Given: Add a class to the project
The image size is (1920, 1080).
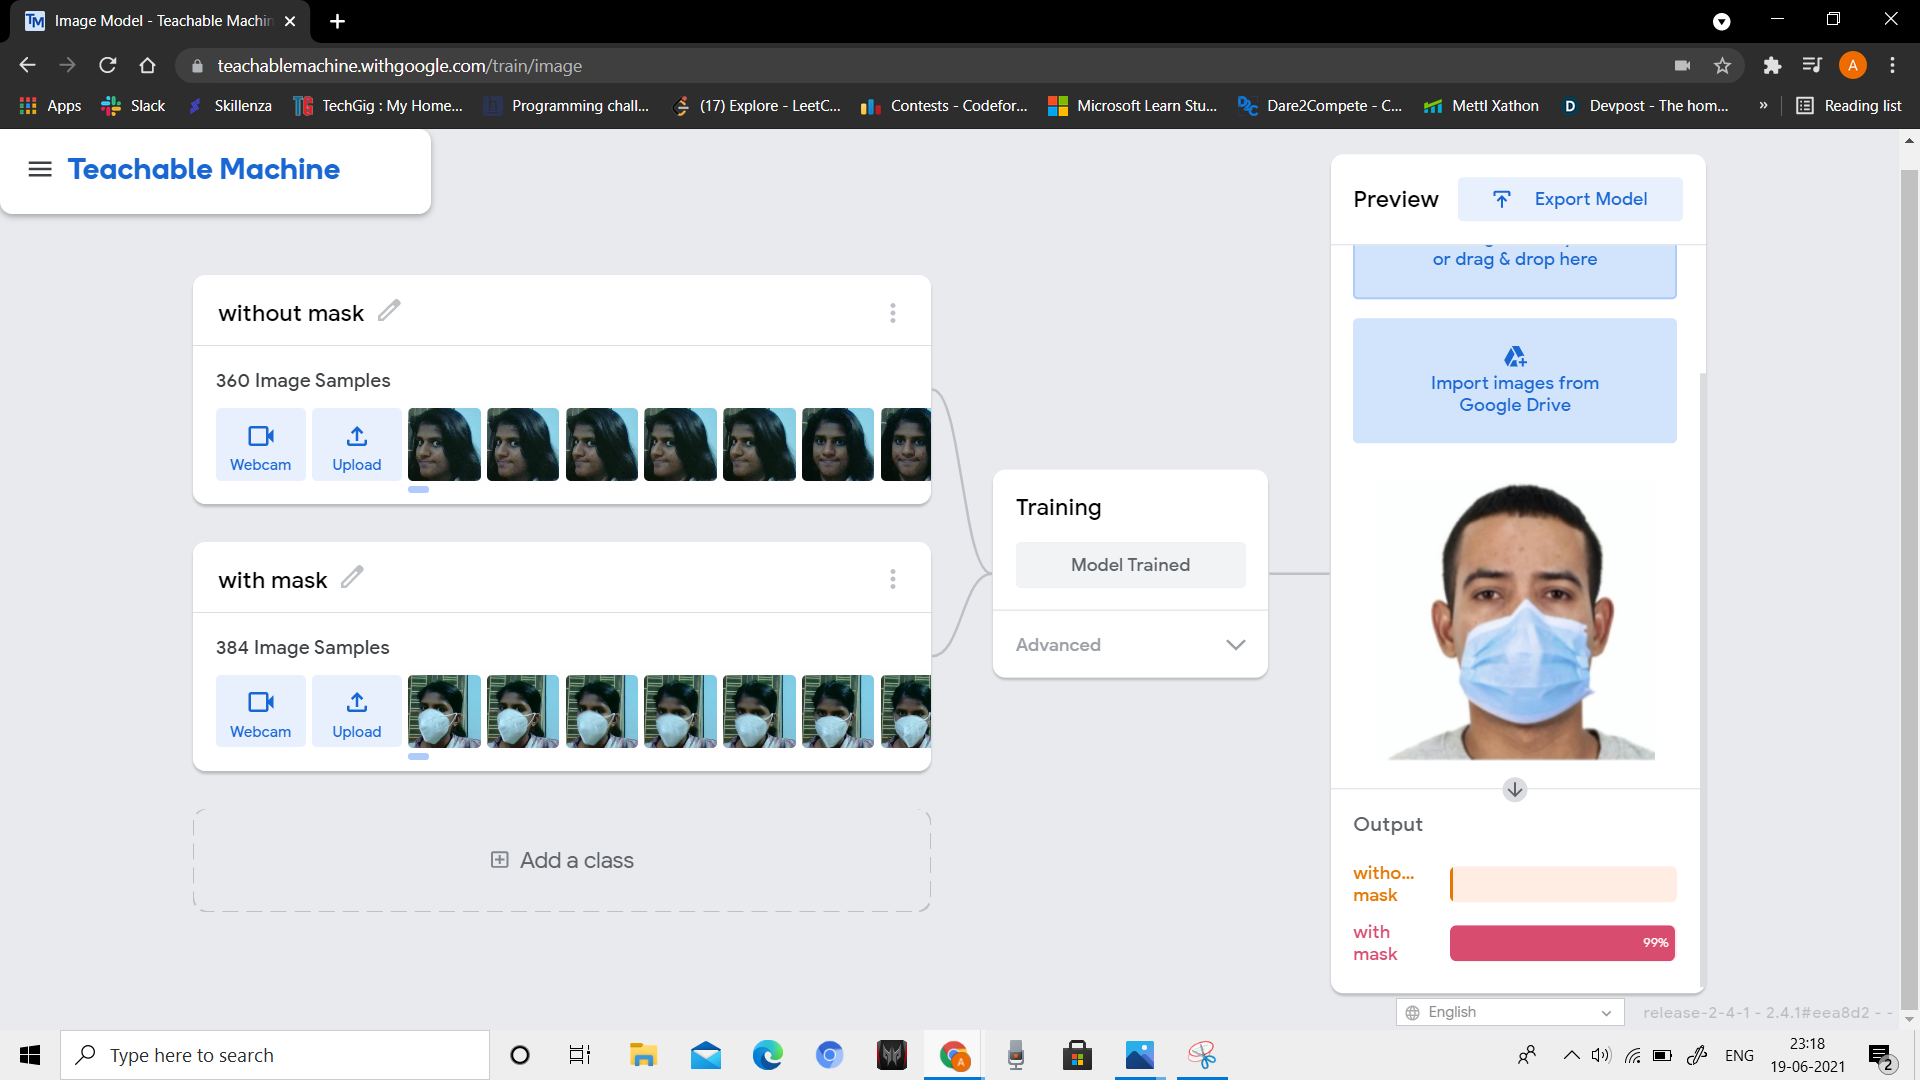Looking at the screenshot, I should [562, 861].
